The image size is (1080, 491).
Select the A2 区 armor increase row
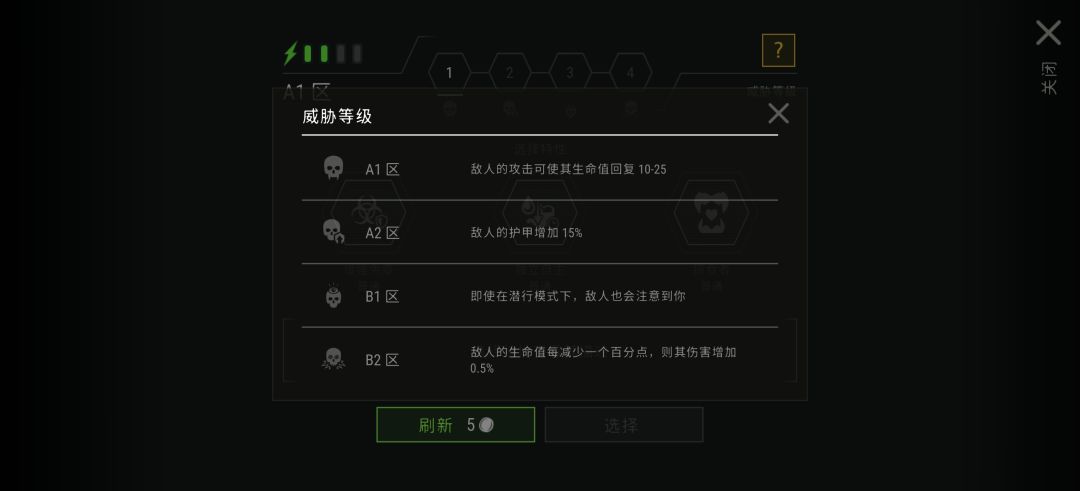coord(539,232)
